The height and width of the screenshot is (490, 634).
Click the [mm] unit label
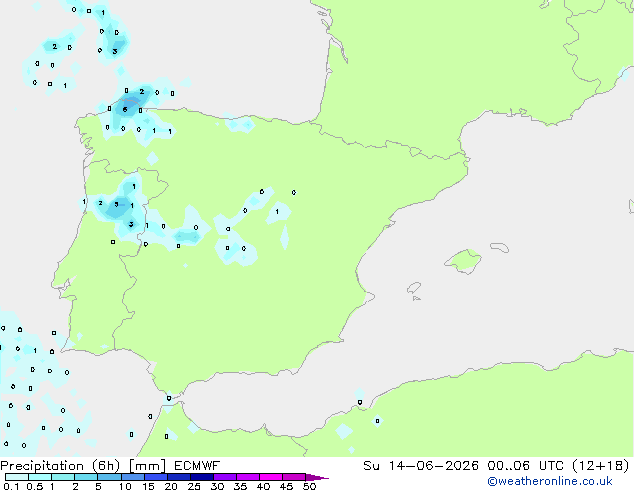pyautogui.click(x=147, y=466)
